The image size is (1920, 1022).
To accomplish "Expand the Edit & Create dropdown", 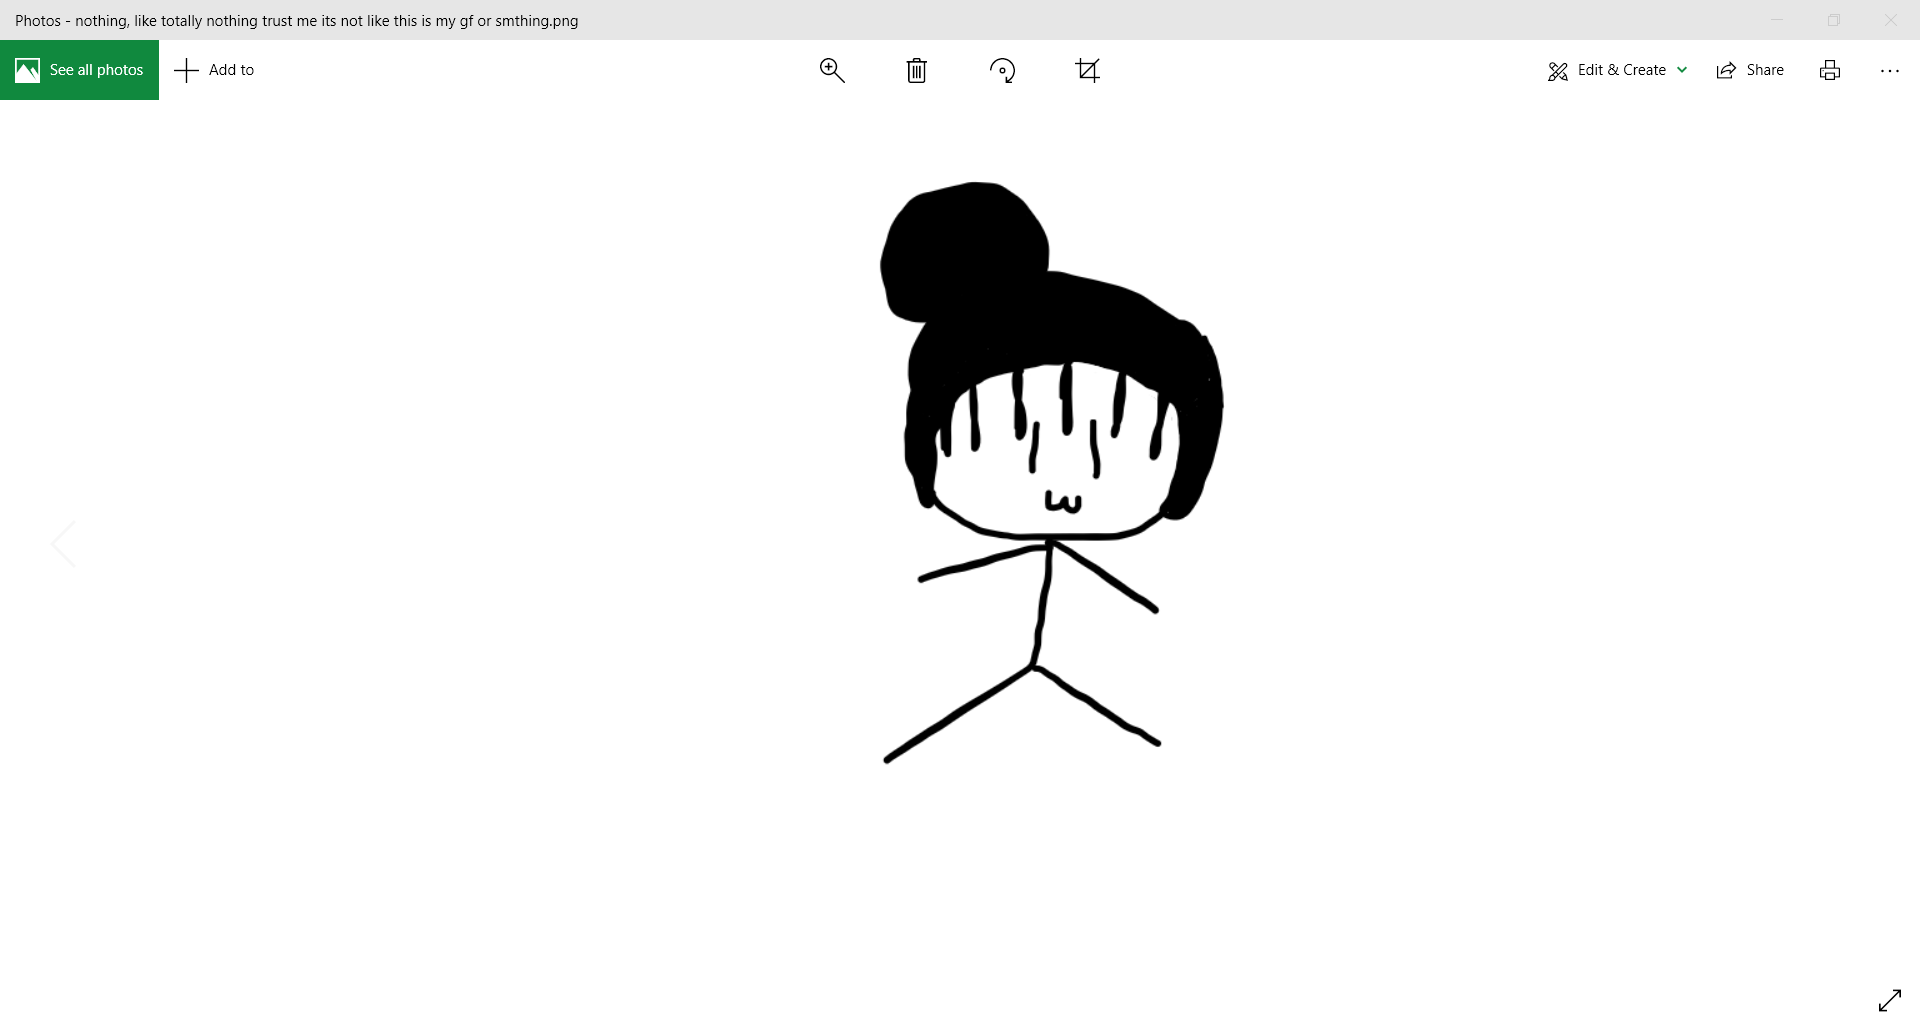I will pos(1617,70).
